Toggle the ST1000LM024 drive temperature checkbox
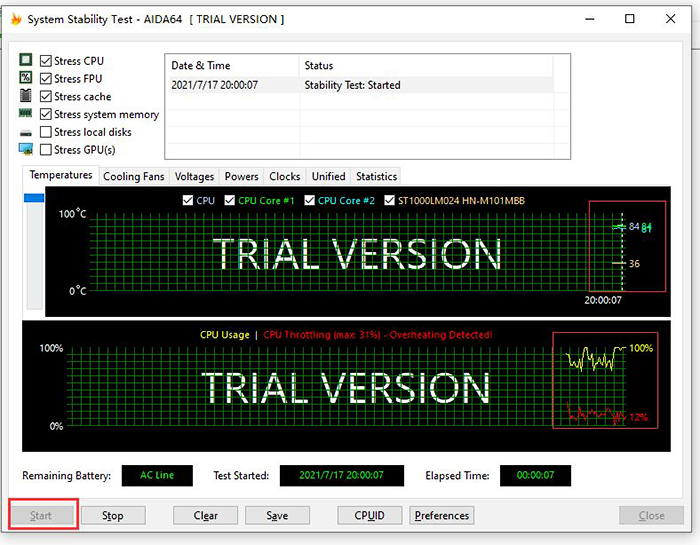The height and width of the screenshot is (545, 700). pos(389,200)
